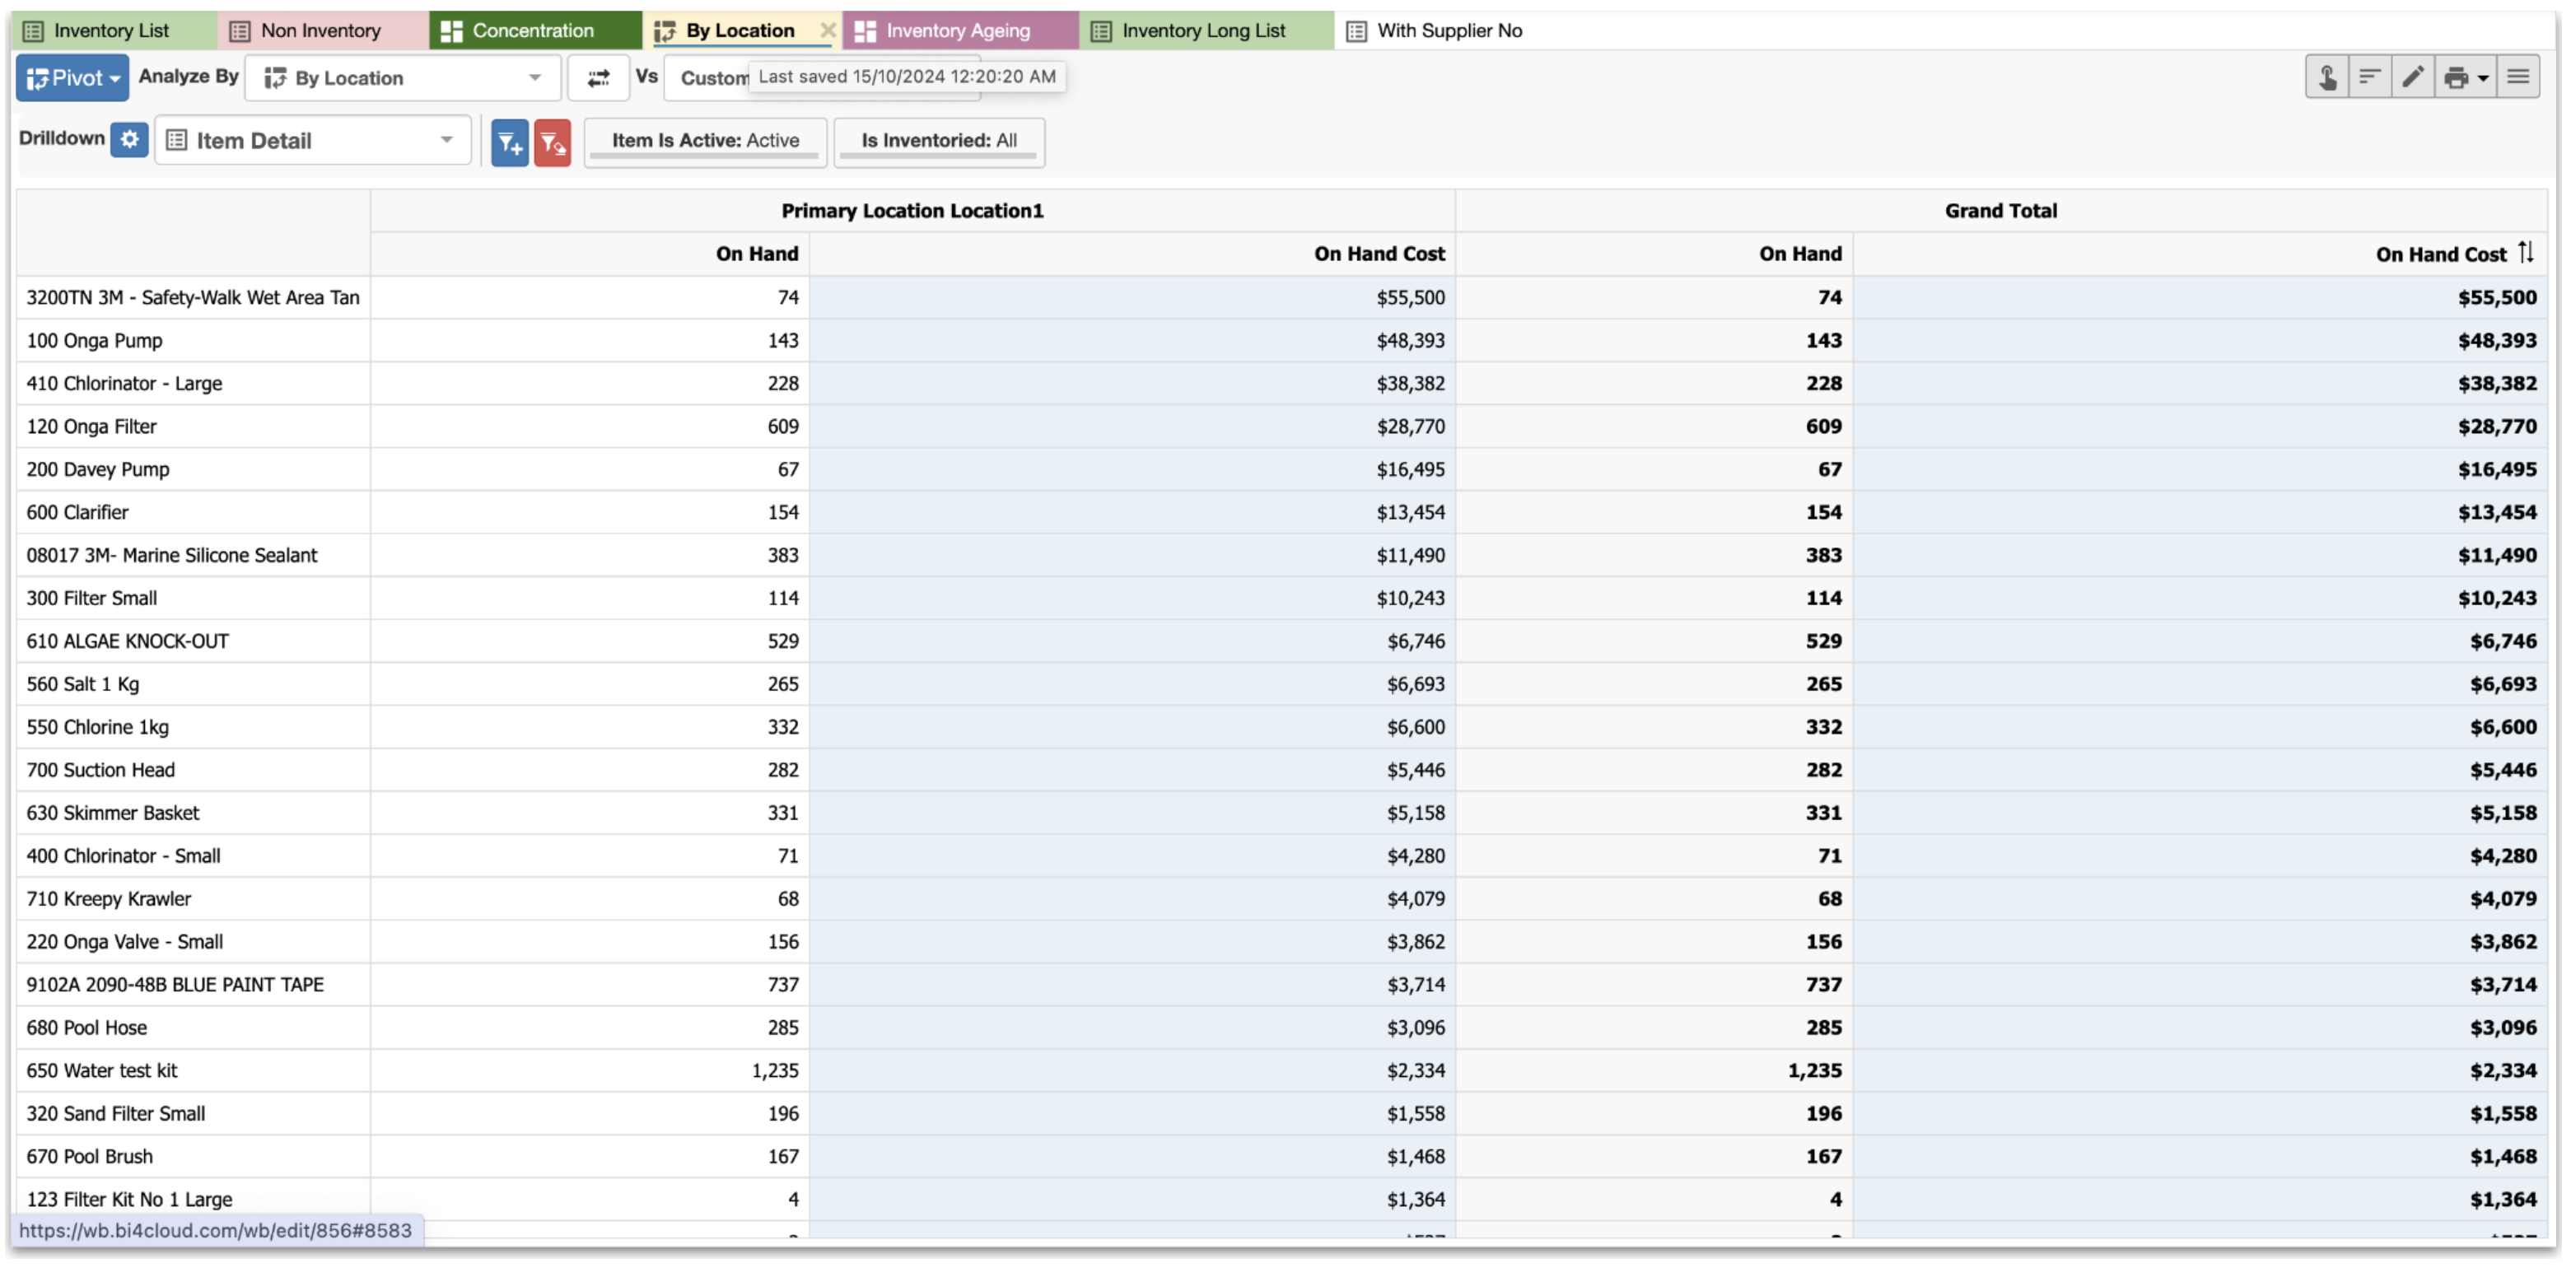Click the $55,500 Primary Location cost cell
Viewport: 2576px width, 1268px height.
point(1132,298)
